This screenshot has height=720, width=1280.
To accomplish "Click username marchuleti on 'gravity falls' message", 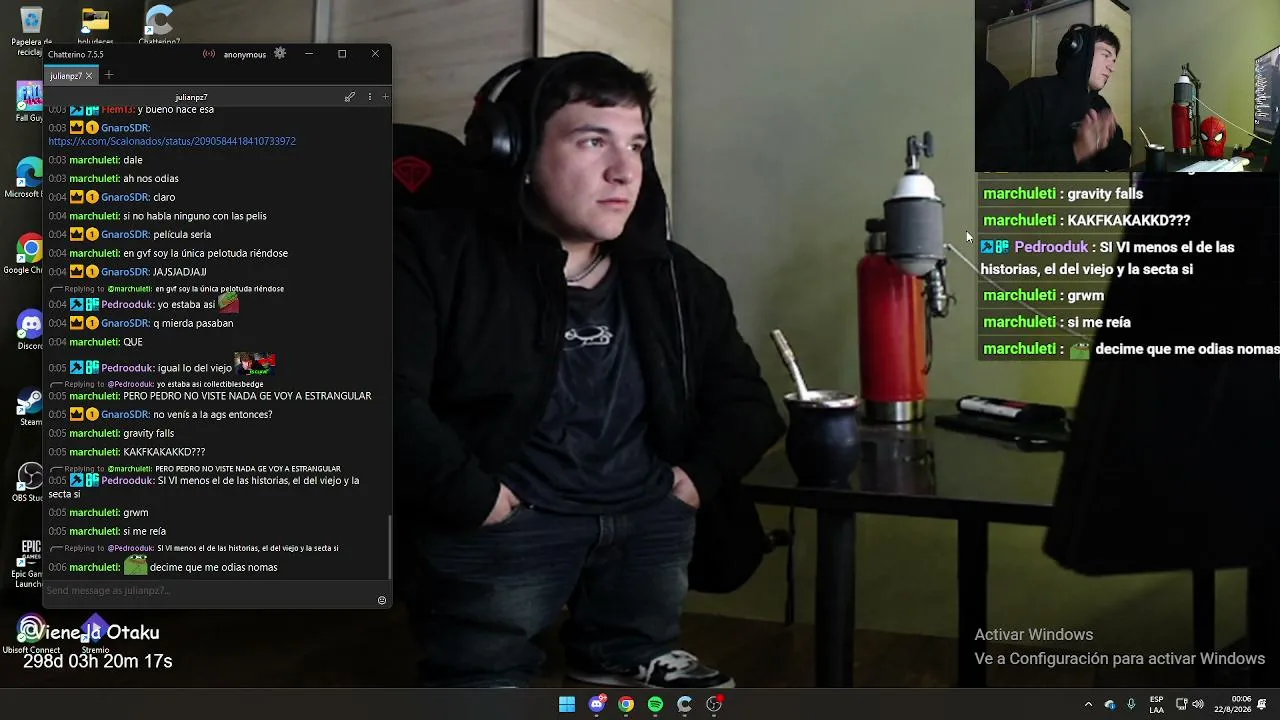I will point(94,433).
